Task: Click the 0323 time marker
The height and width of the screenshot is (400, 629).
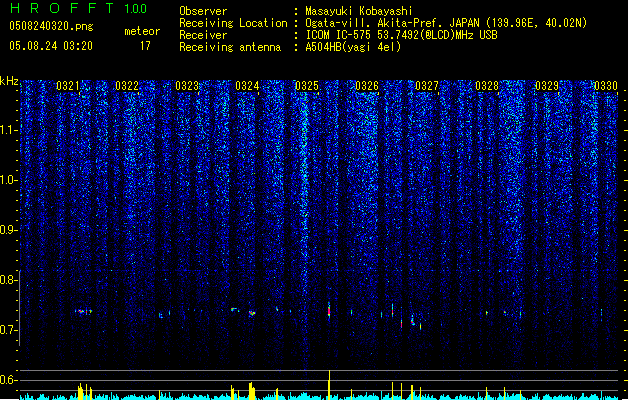Action: point(187,86)
